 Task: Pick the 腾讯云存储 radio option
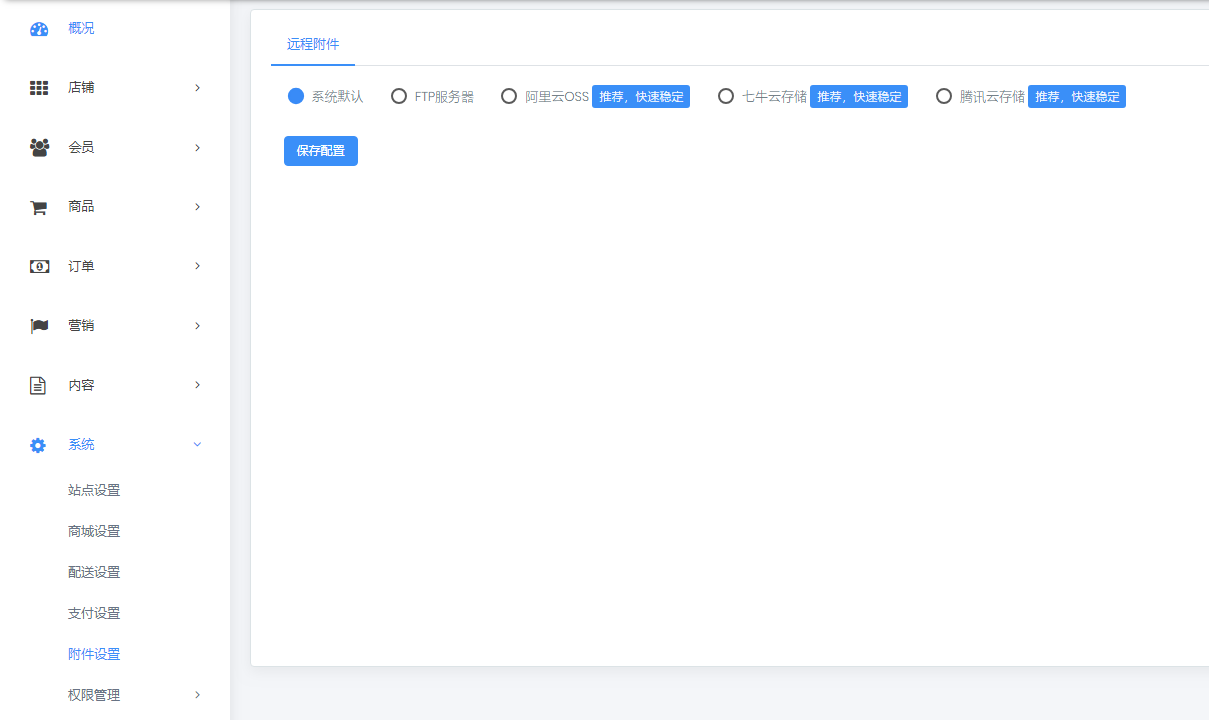944,96
